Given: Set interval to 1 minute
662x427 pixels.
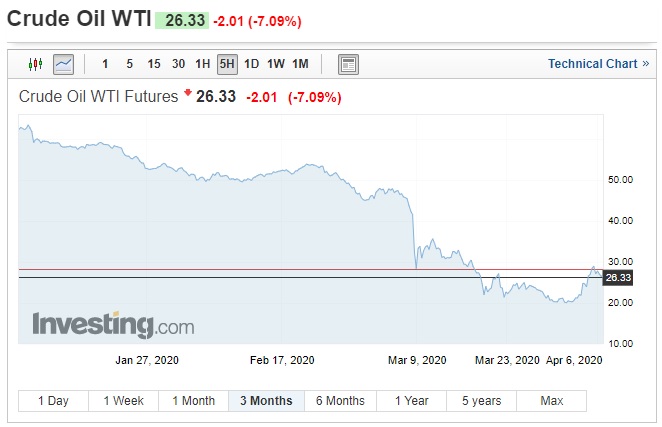Looking at the screenshot, I should (x=105, y=64).
